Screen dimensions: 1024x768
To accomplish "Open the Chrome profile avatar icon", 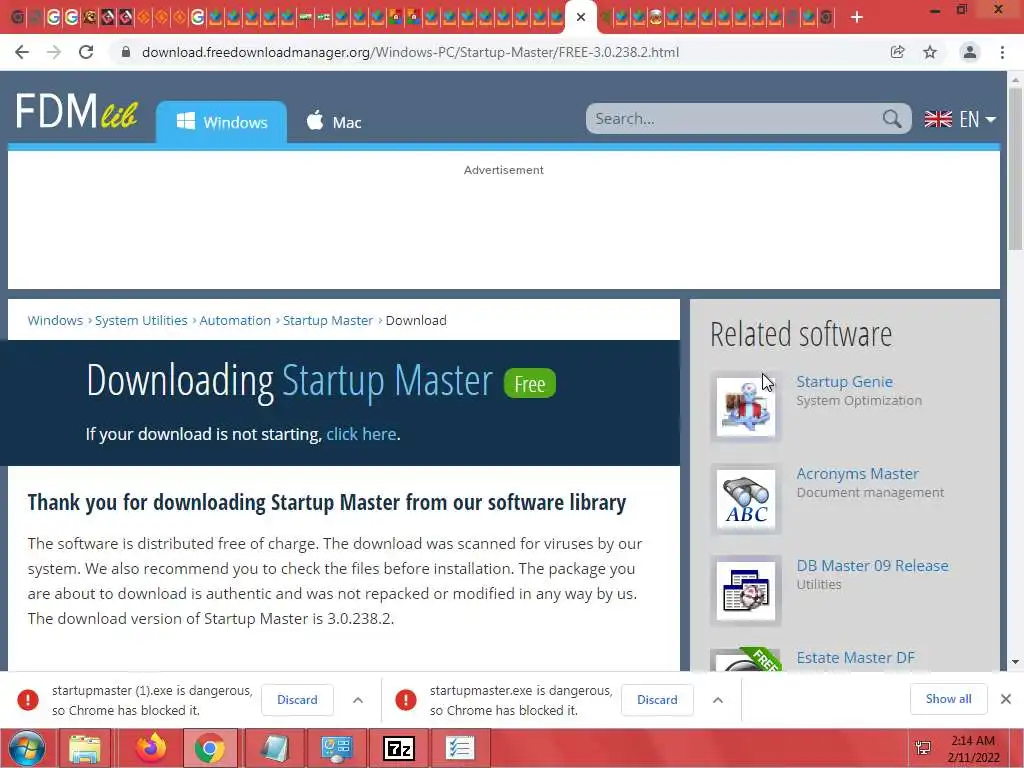I will click(x=970, y=52).
